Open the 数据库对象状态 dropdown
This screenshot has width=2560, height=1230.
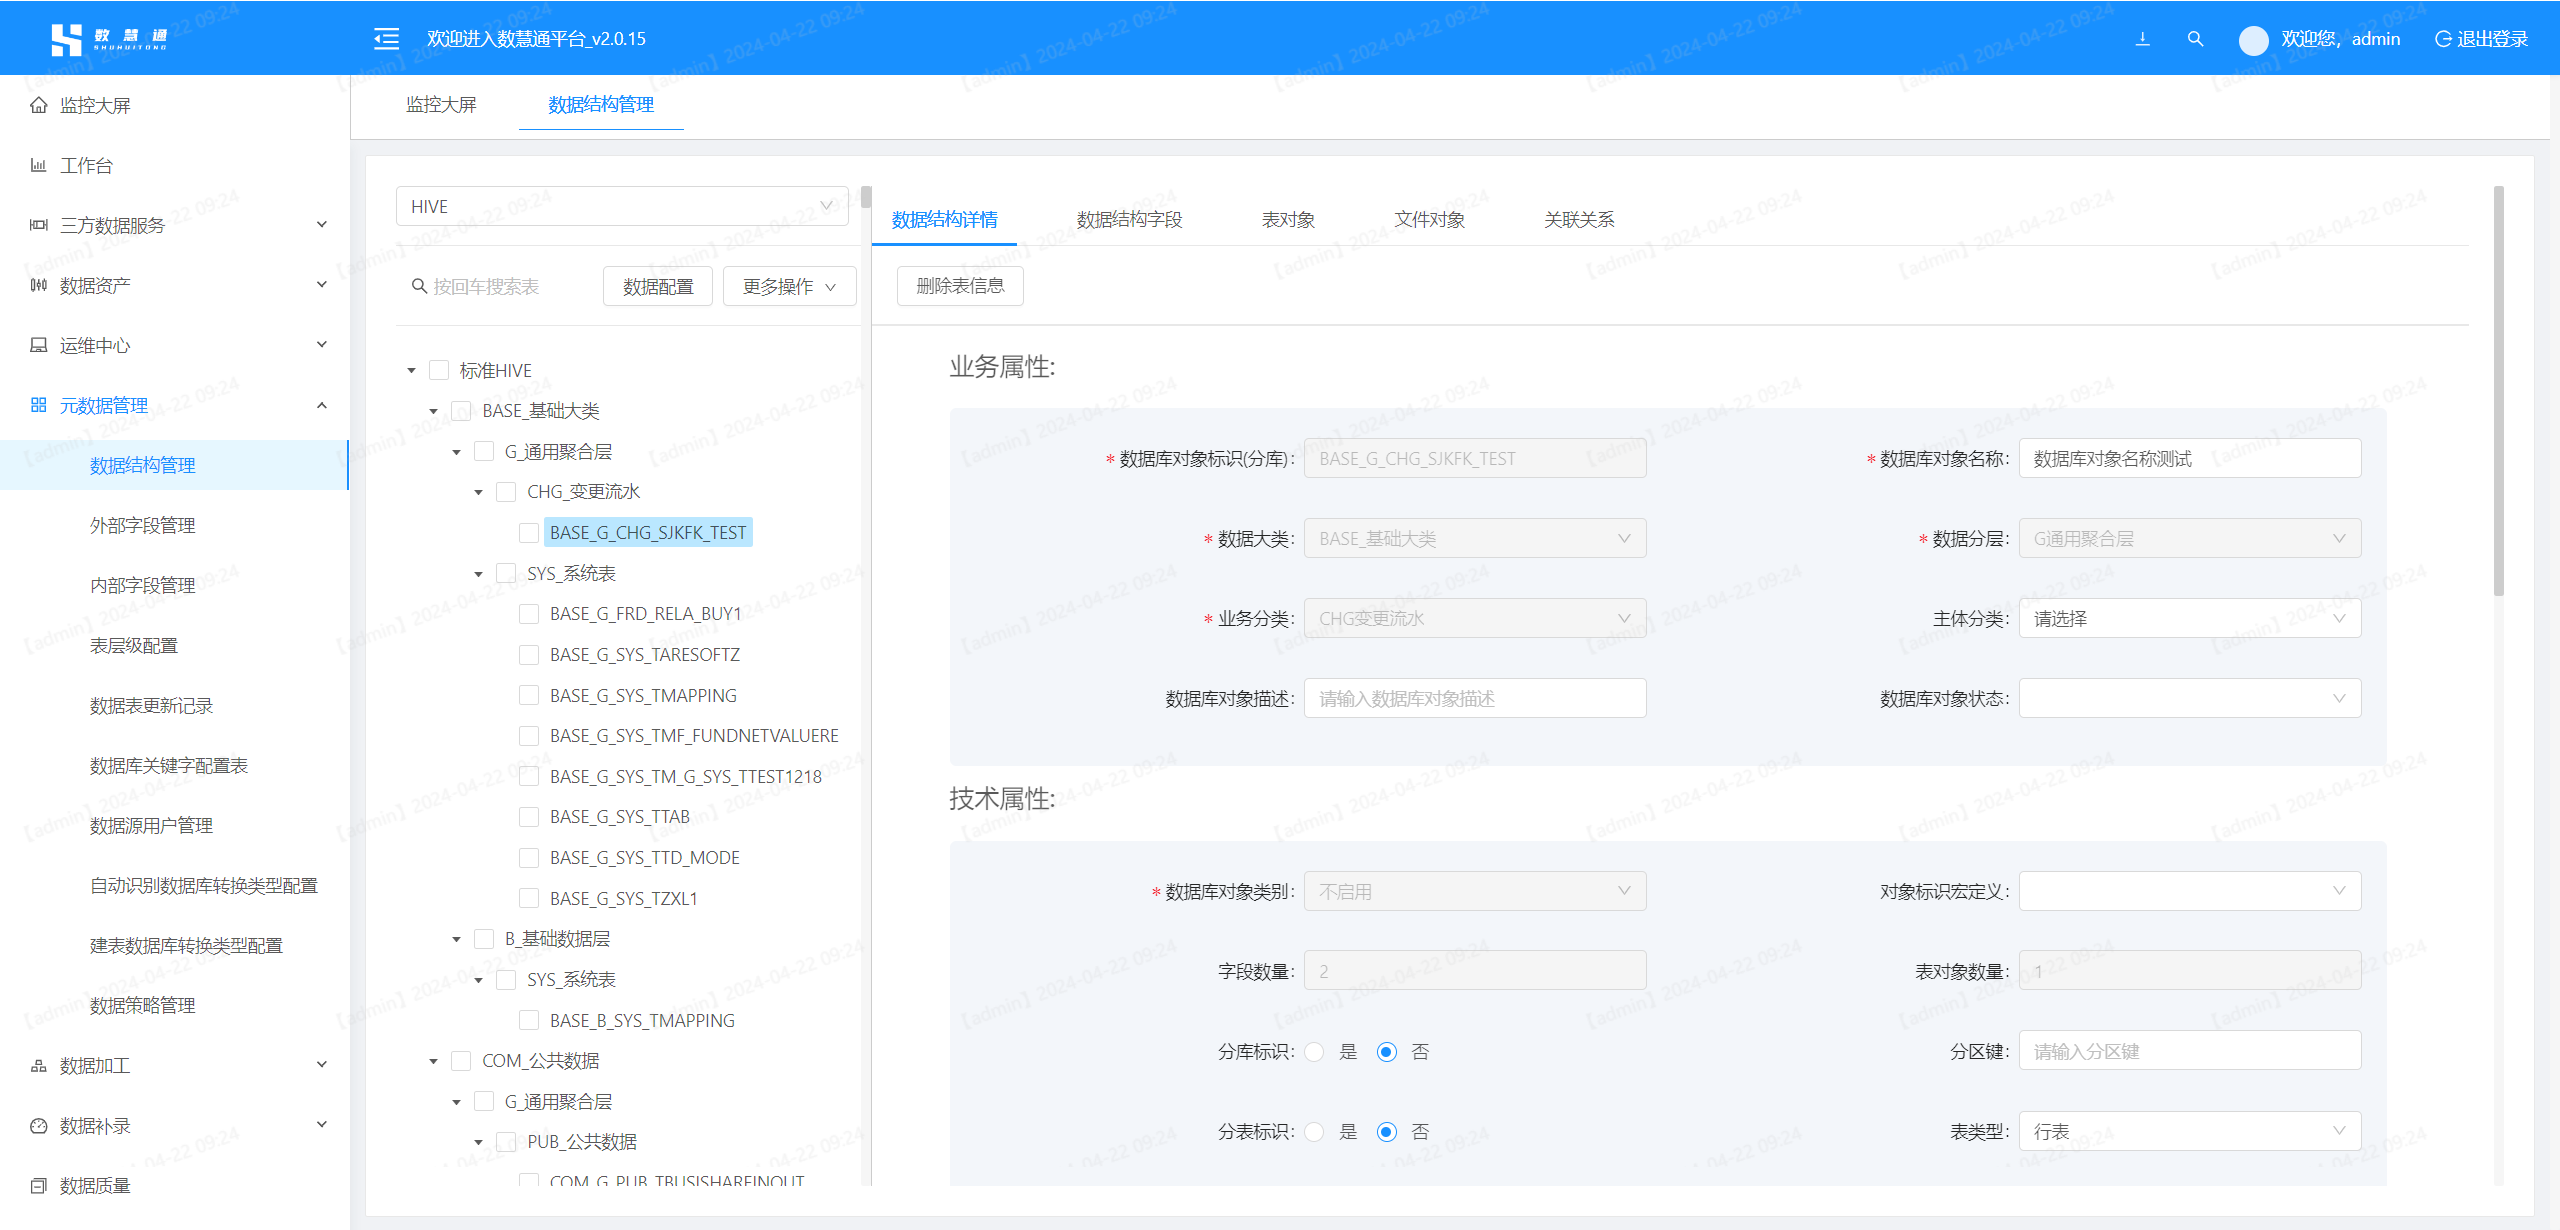click(x=2190, y=698)
